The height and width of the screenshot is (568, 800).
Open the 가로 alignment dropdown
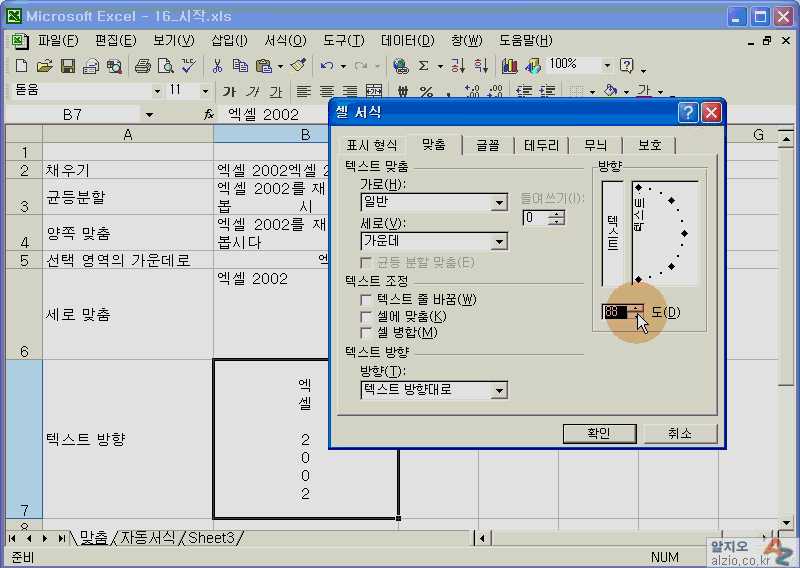pyautogui.click(x=499, y=203)
